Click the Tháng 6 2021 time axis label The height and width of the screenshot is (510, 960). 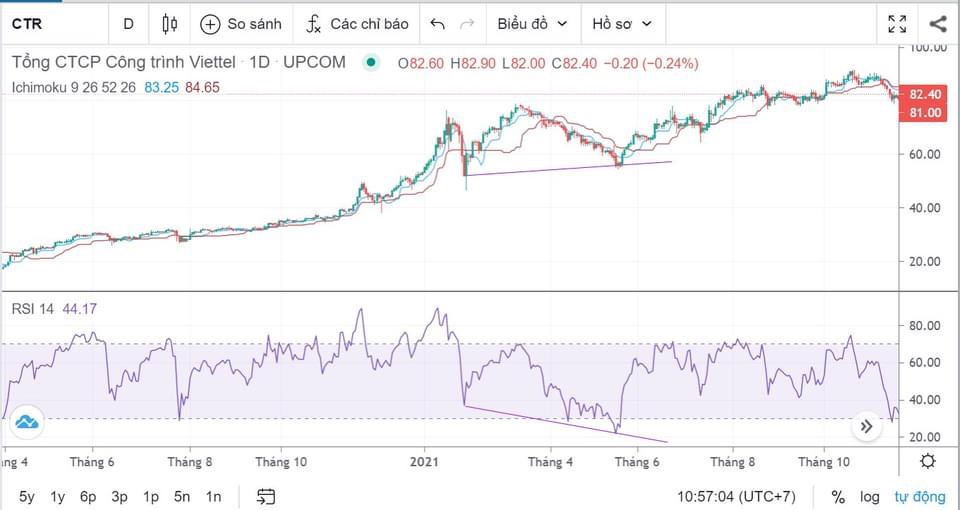coord(637,462)
